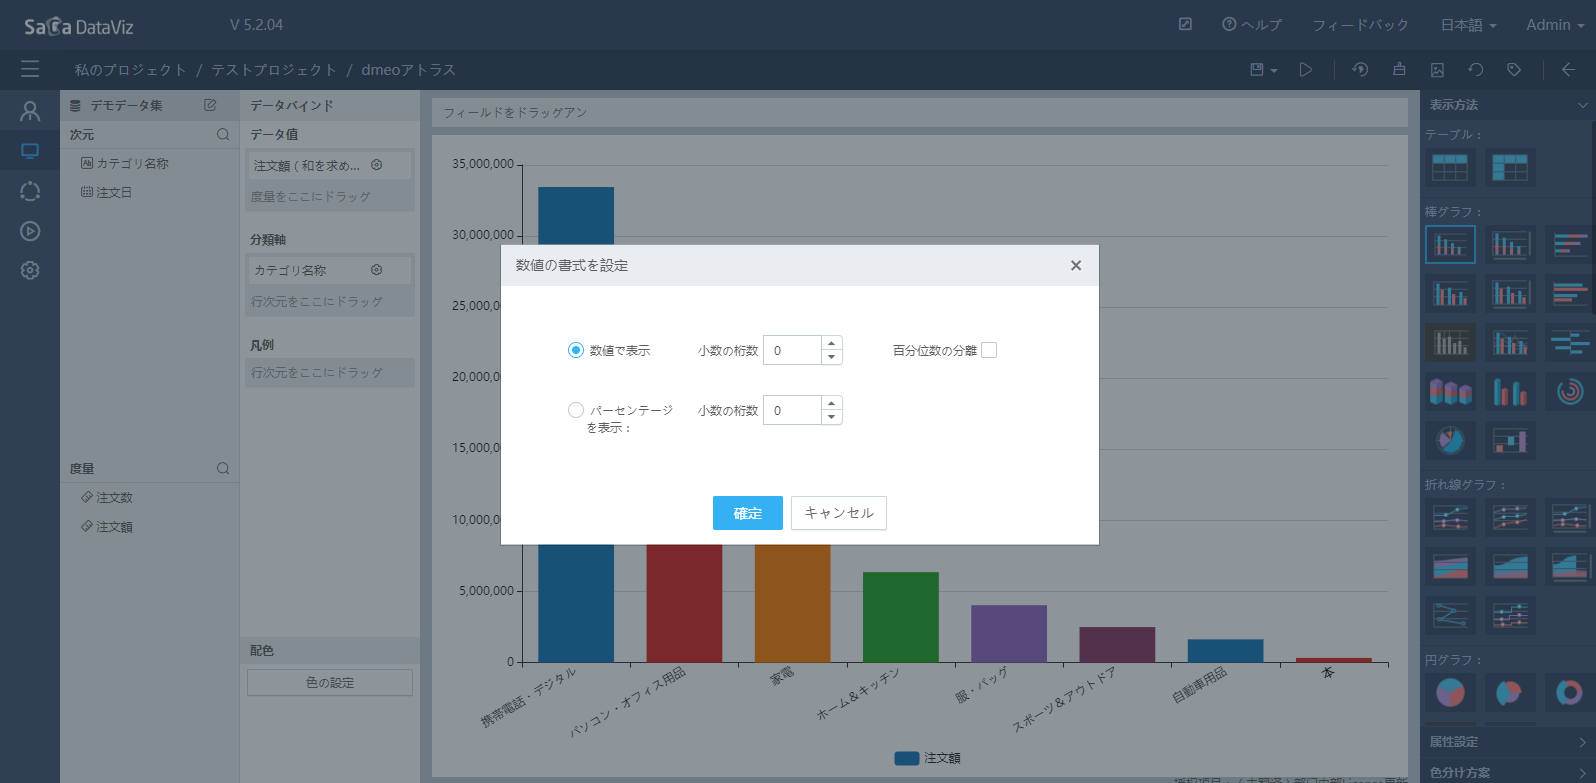Click the export image toolbar icon
This screenshot has width=1596, height=783.
click(x=1437, y=70)
